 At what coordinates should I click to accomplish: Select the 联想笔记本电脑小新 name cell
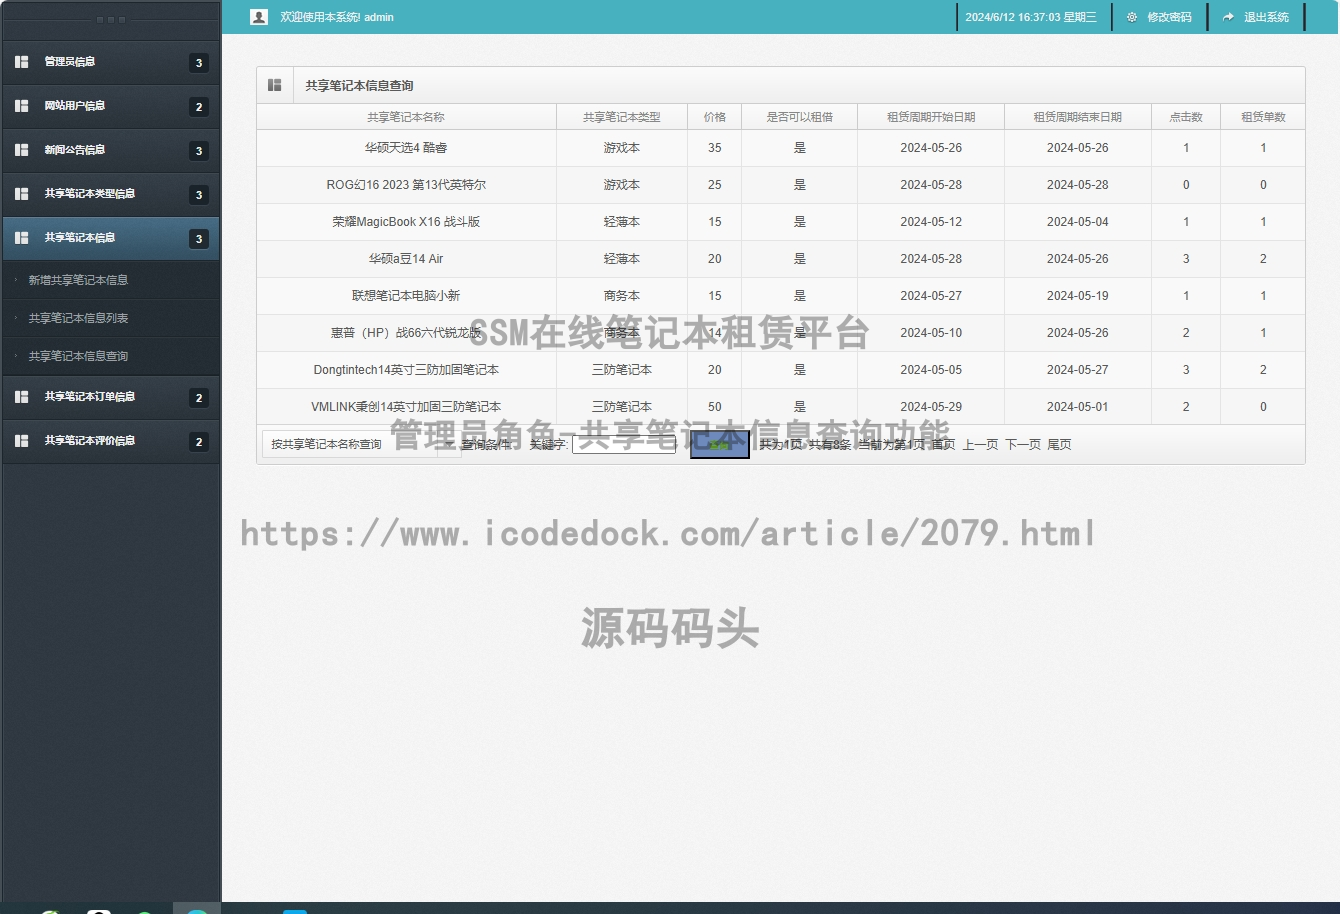click(406, 296)
